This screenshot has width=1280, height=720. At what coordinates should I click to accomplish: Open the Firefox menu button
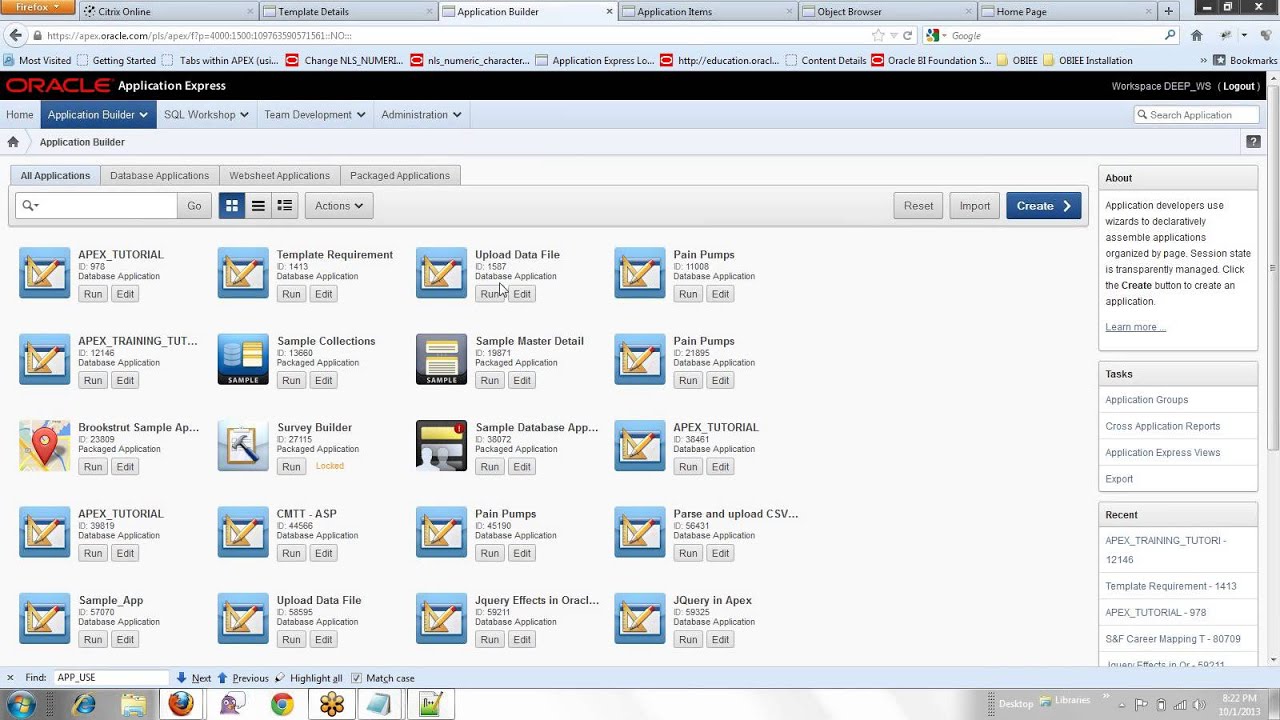(x=38, y=8)
